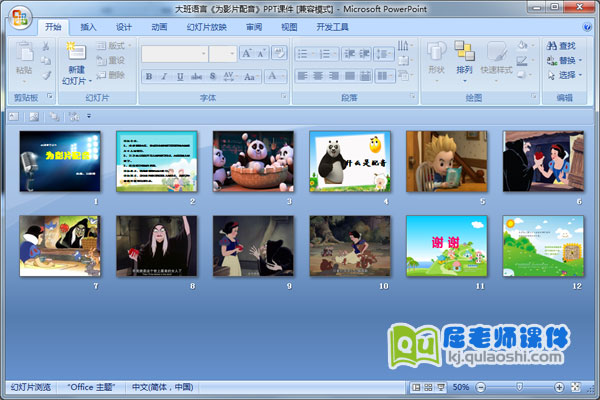The image size is (600, 400).
Task: Justify text alignment
Action: [x=349, y=76]
